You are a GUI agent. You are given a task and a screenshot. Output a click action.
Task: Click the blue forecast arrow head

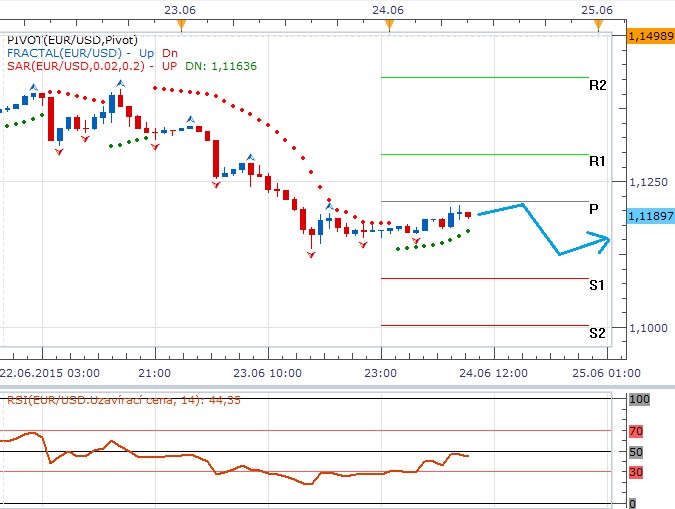[x=603, y=238]
